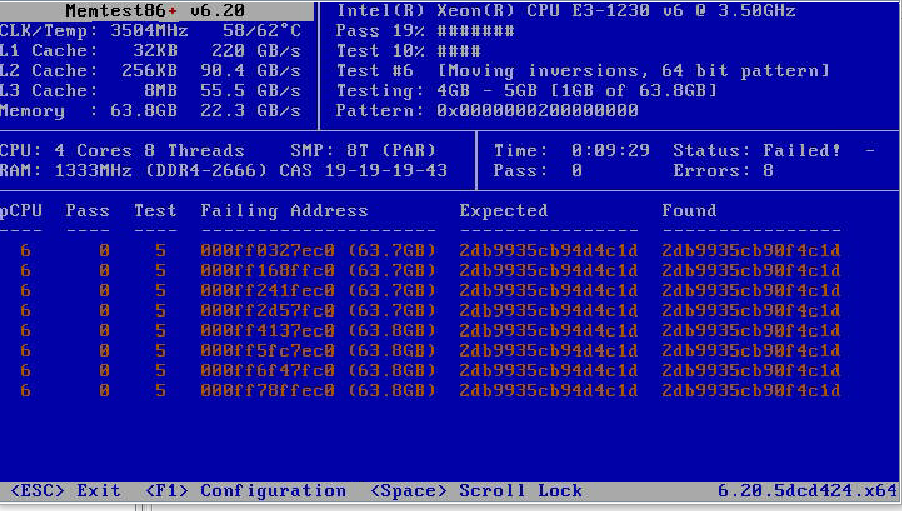Click the SMP: 8T (PAR) text
This screenshot has width=903, height=512.
click(x=363, y=150)
